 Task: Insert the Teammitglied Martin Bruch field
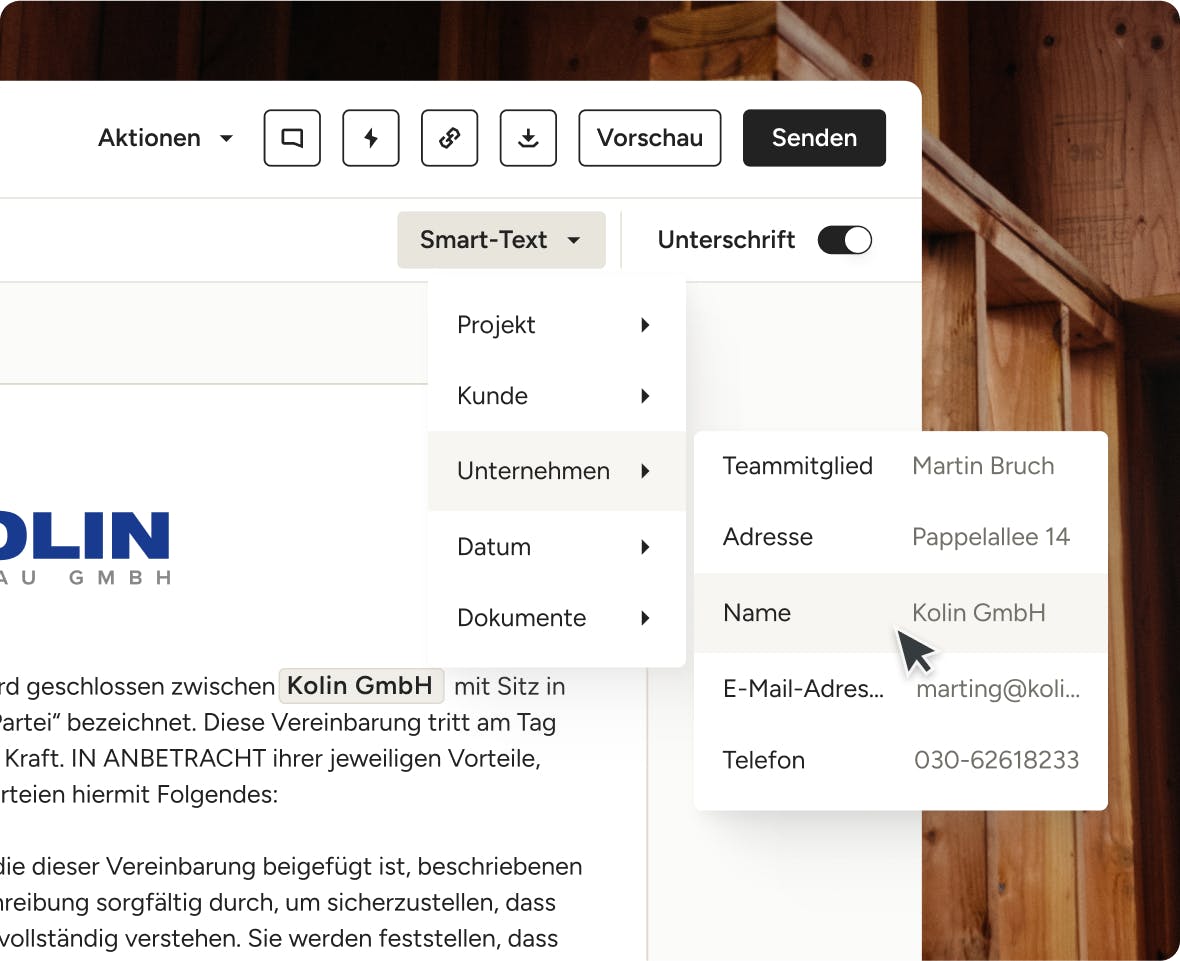(x=900, y=466)
